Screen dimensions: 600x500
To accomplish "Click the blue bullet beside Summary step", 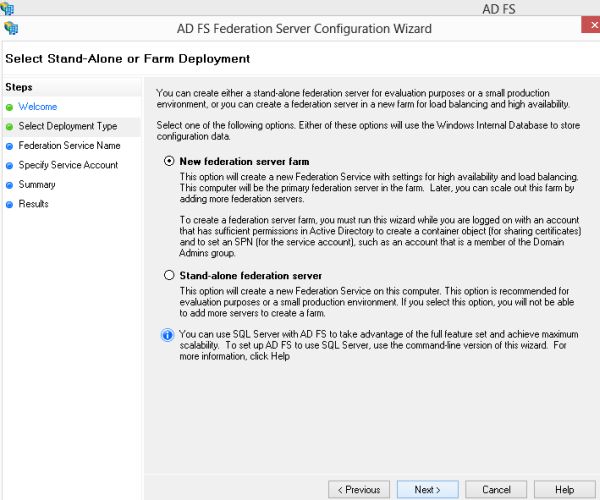I will (9, 185).
